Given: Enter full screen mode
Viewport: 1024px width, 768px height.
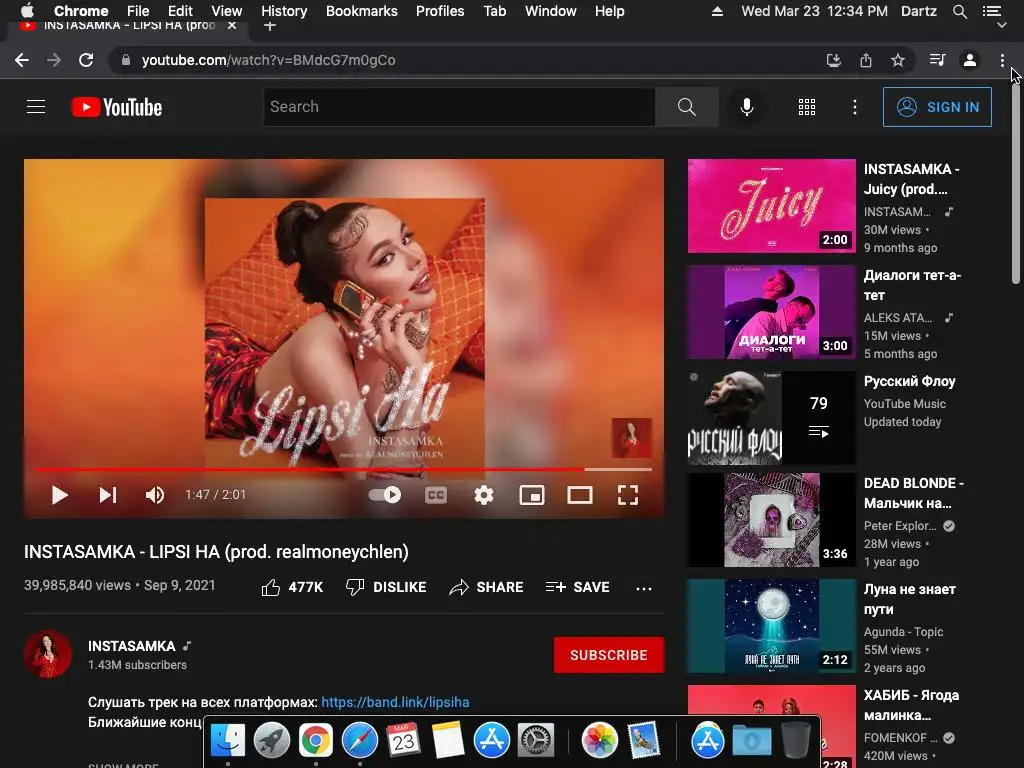Looking at the screenshot, I should click(x=628, y=495).
